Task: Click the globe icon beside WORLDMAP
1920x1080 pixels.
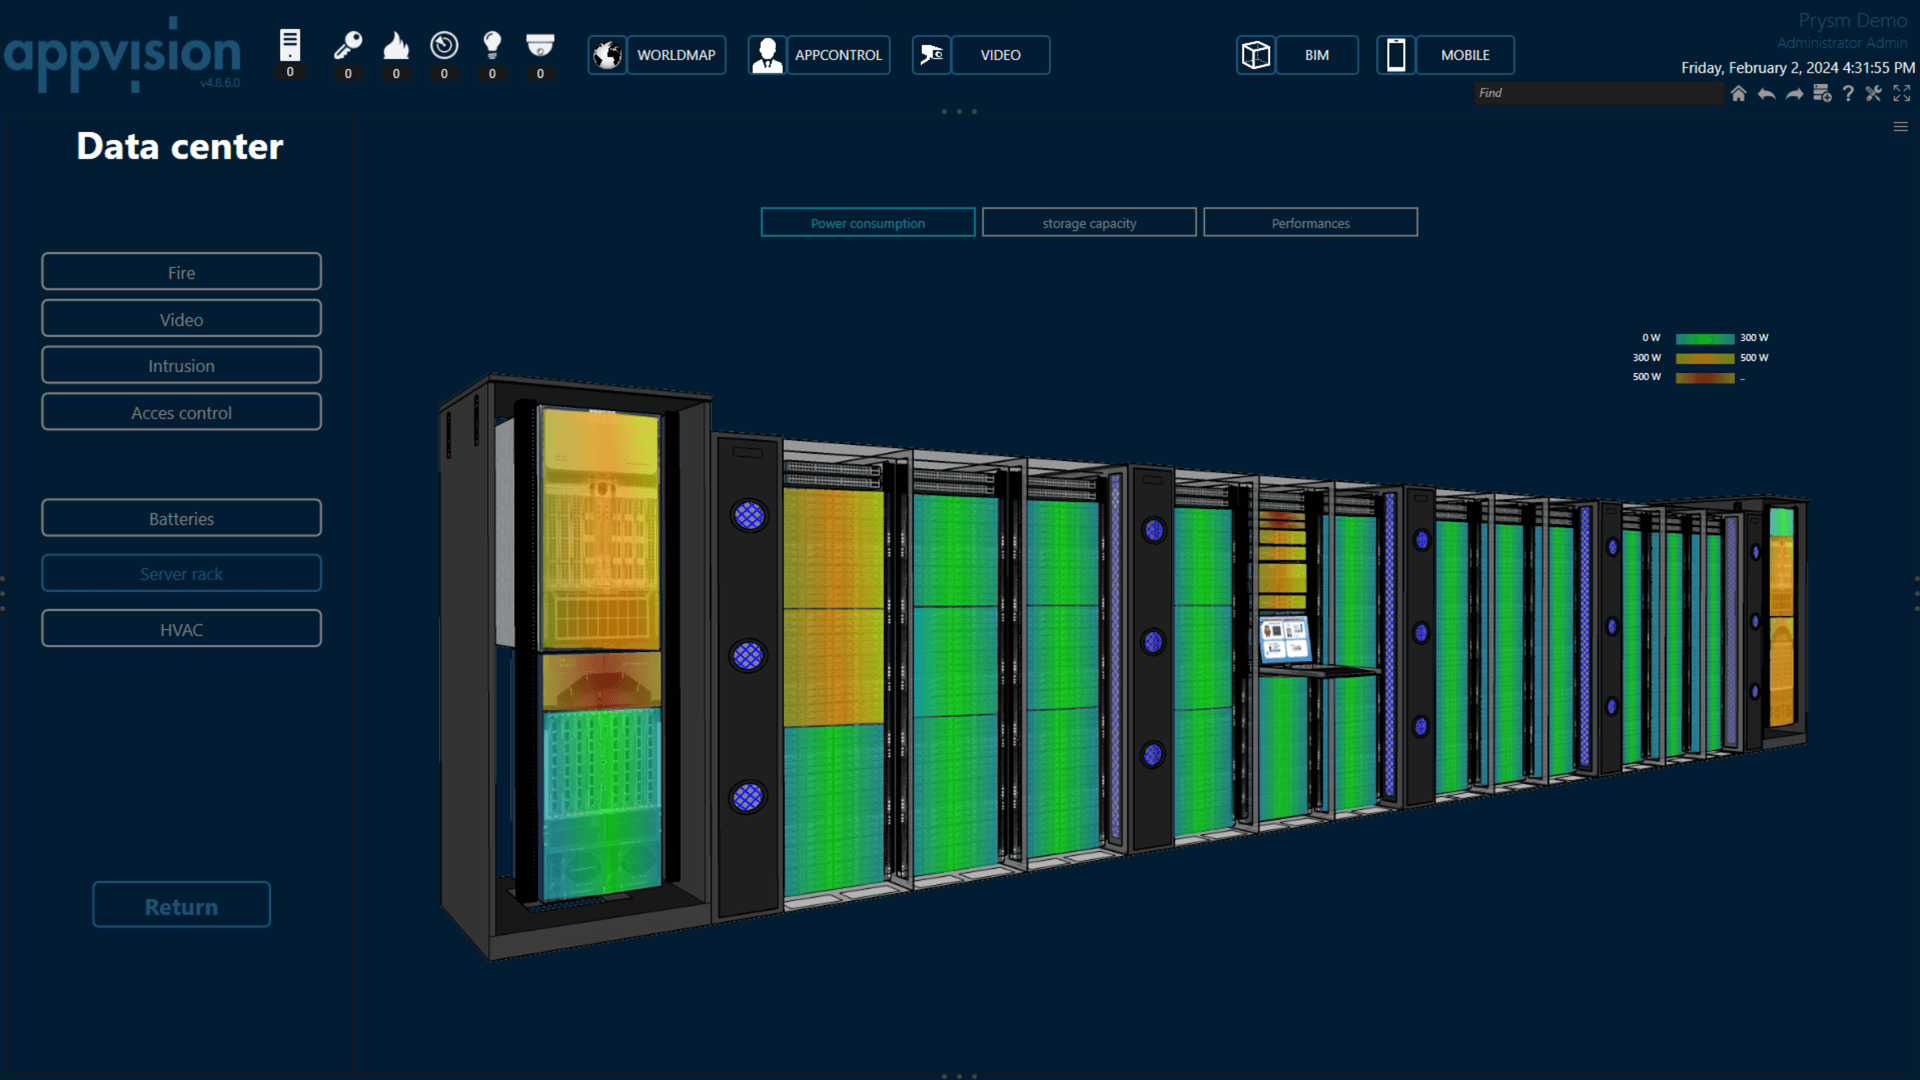Action: (607, 55)
